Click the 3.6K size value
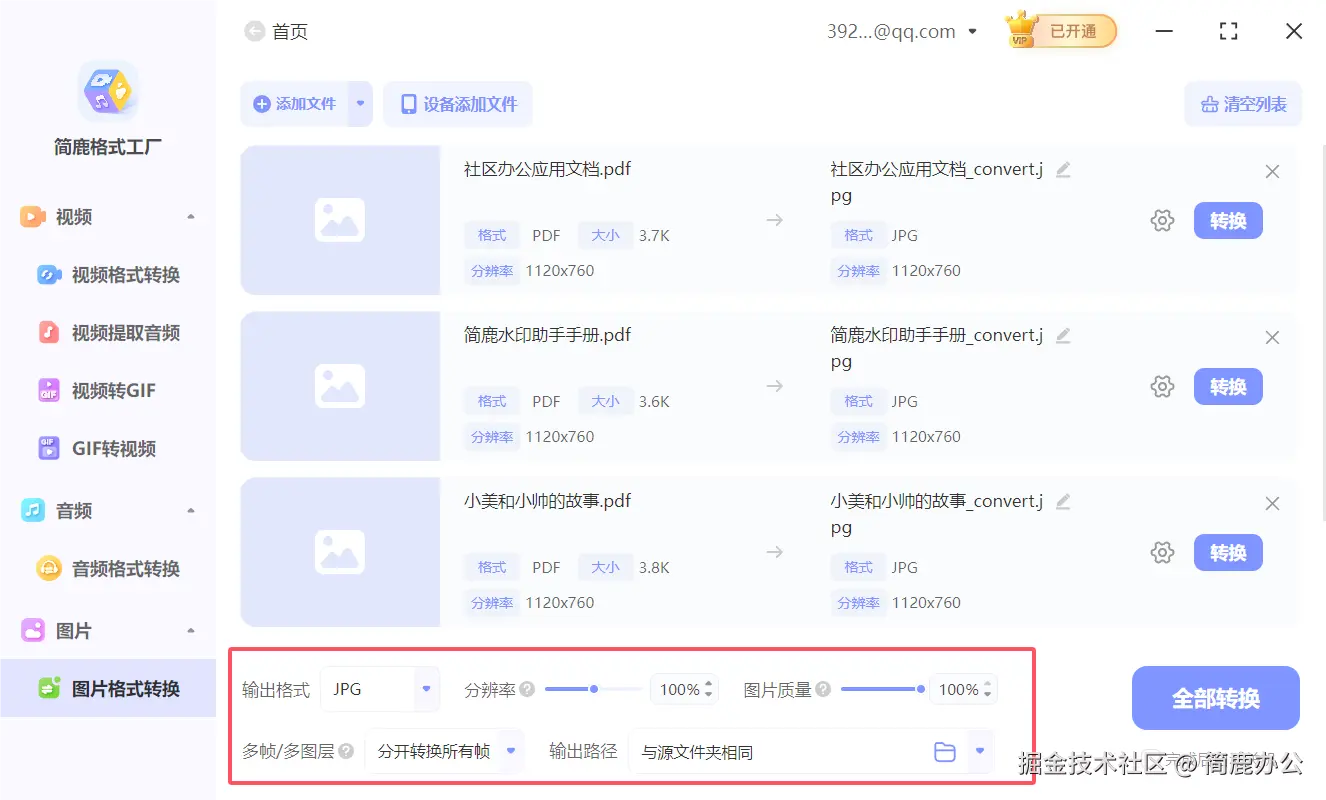The width and height of the screenshot is (1326, 800). tap(654, 402)
